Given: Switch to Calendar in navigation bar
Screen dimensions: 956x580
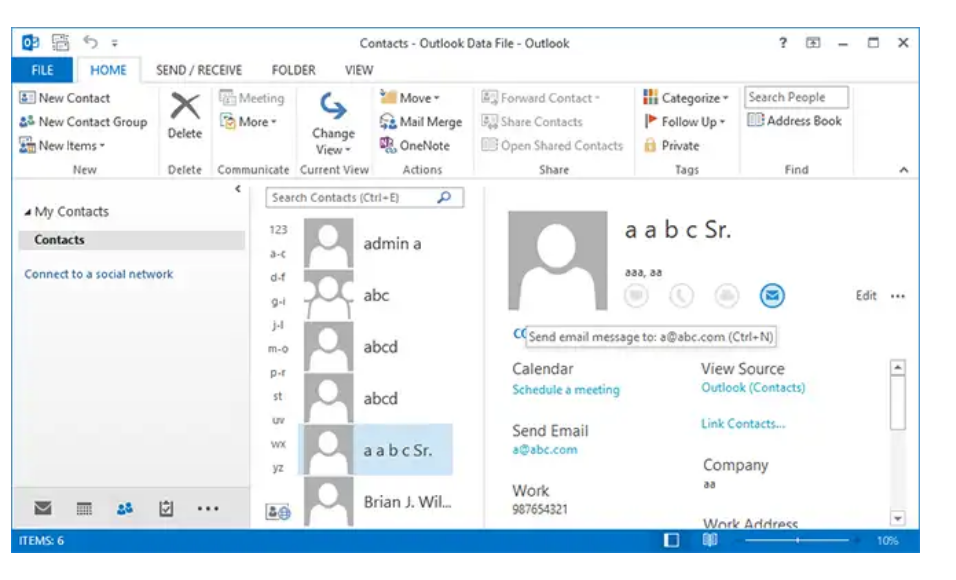Looking at the screenshot, I should coord(84,508).
